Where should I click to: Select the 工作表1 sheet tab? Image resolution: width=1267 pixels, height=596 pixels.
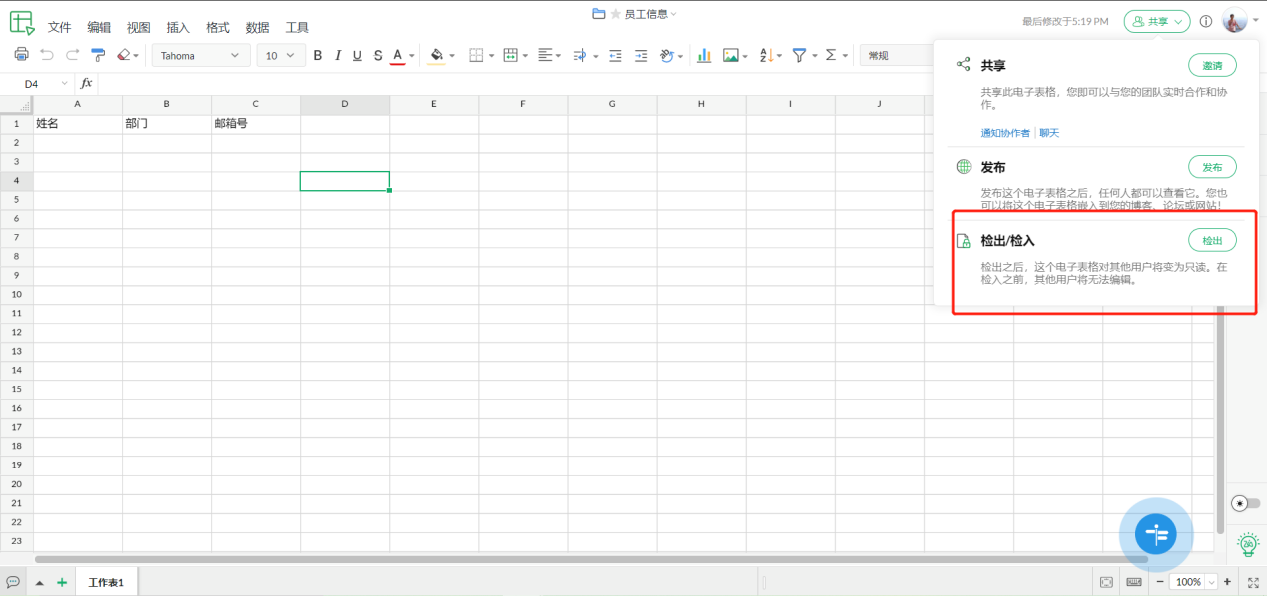coord(106,582)
